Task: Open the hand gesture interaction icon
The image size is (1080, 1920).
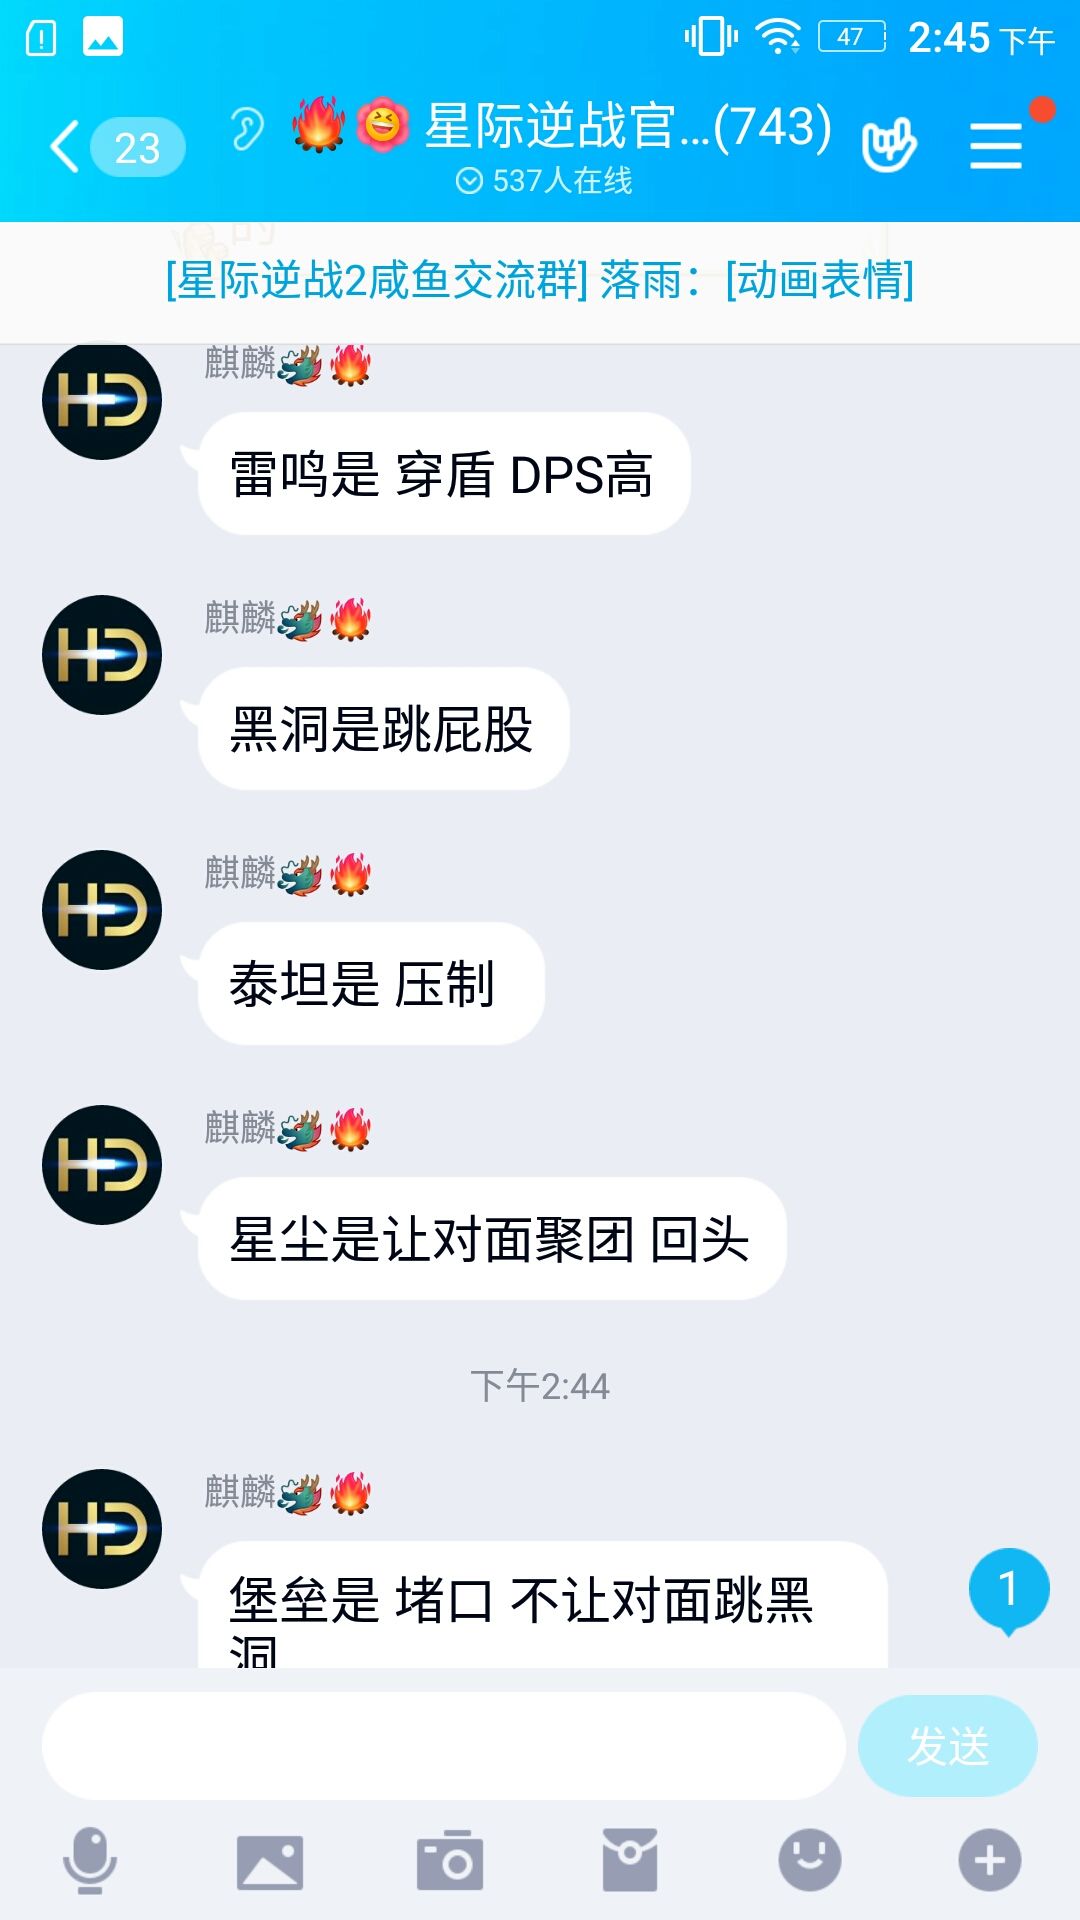Action: point(889,145)
